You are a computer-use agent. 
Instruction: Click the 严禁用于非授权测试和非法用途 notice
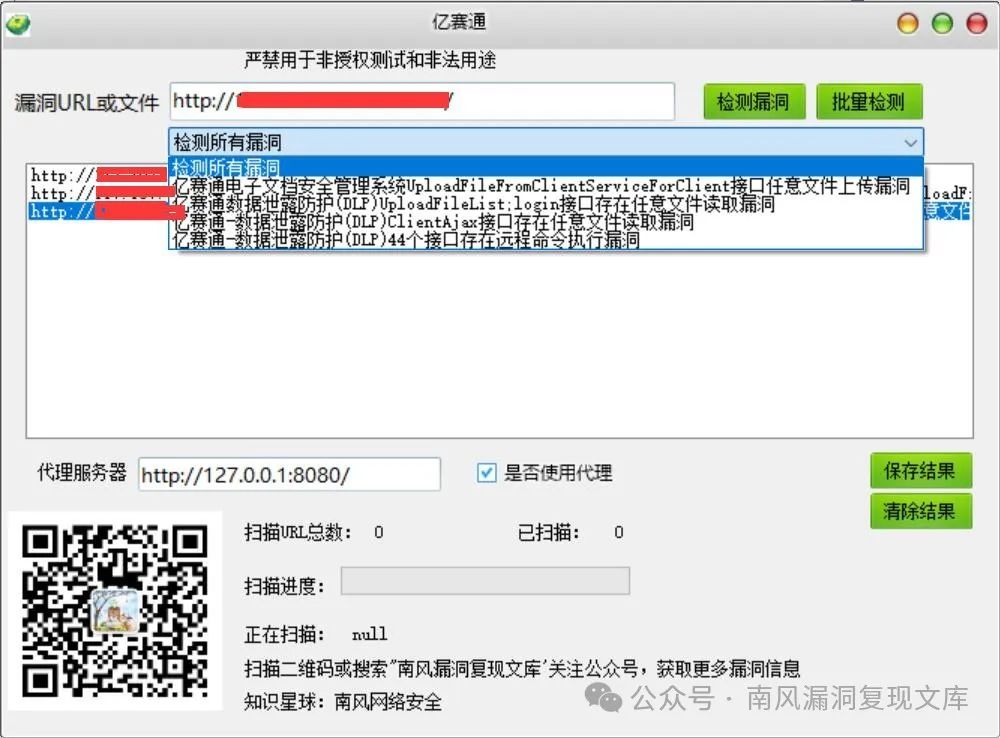(370, 60)
